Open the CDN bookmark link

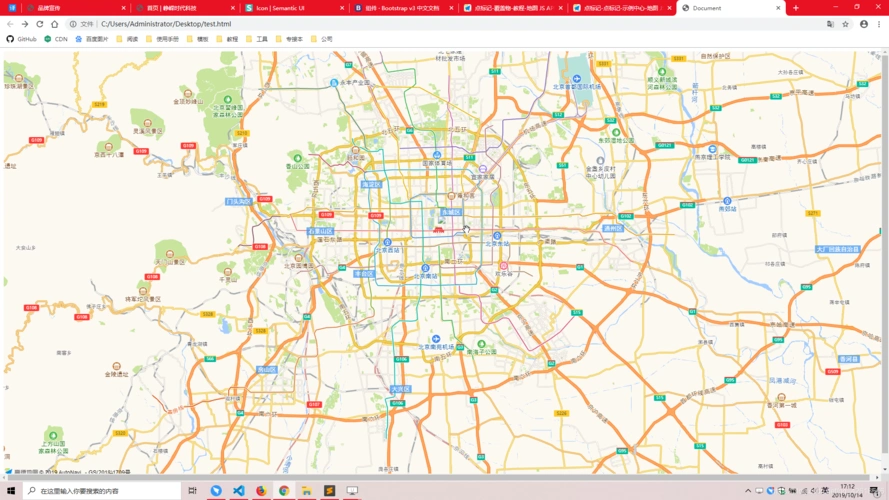pyautogui.click(x=56, y=39)
